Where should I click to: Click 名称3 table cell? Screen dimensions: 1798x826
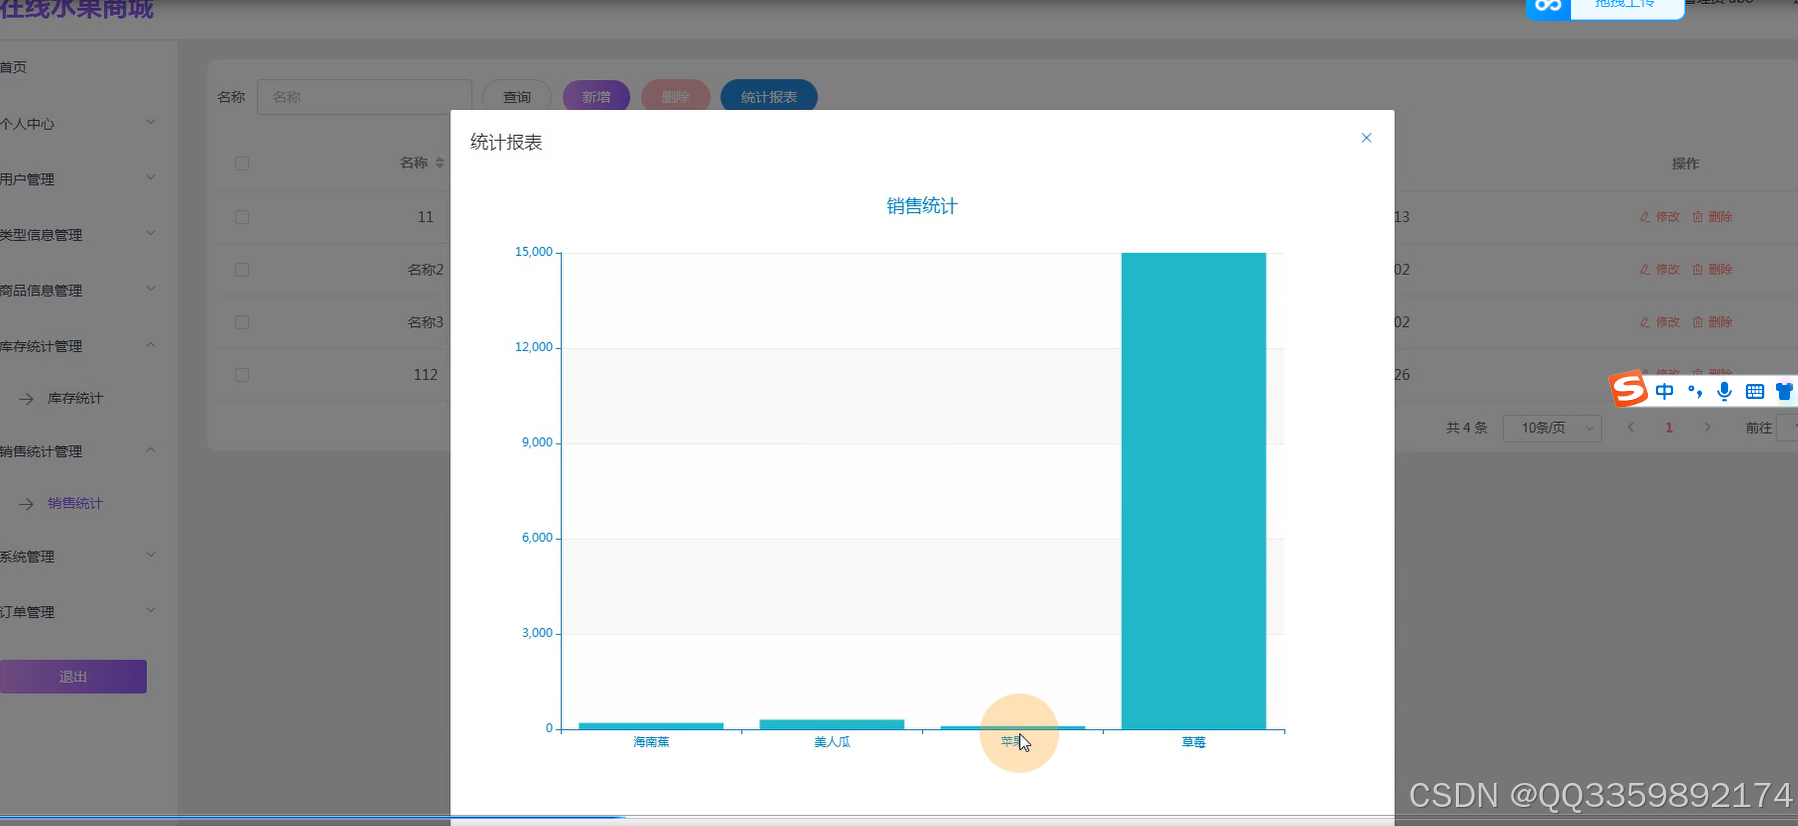pos(425,322)
